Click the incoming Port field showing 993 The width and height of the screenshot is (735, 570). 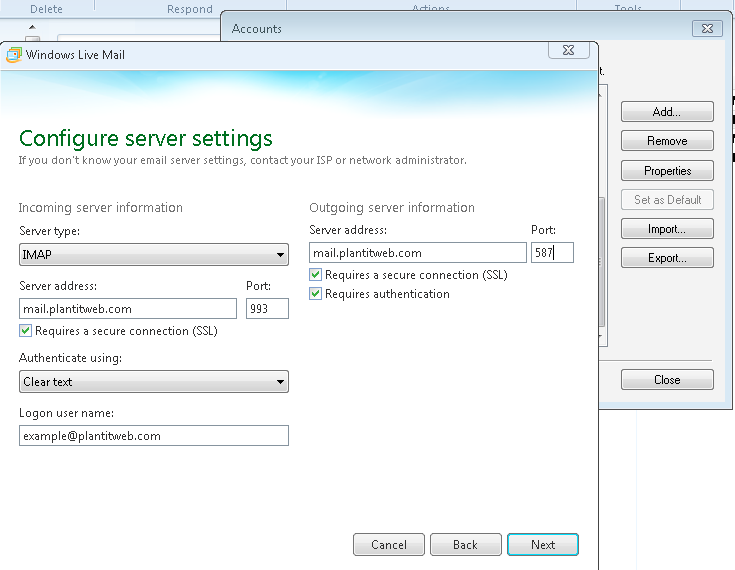(267, 309)
